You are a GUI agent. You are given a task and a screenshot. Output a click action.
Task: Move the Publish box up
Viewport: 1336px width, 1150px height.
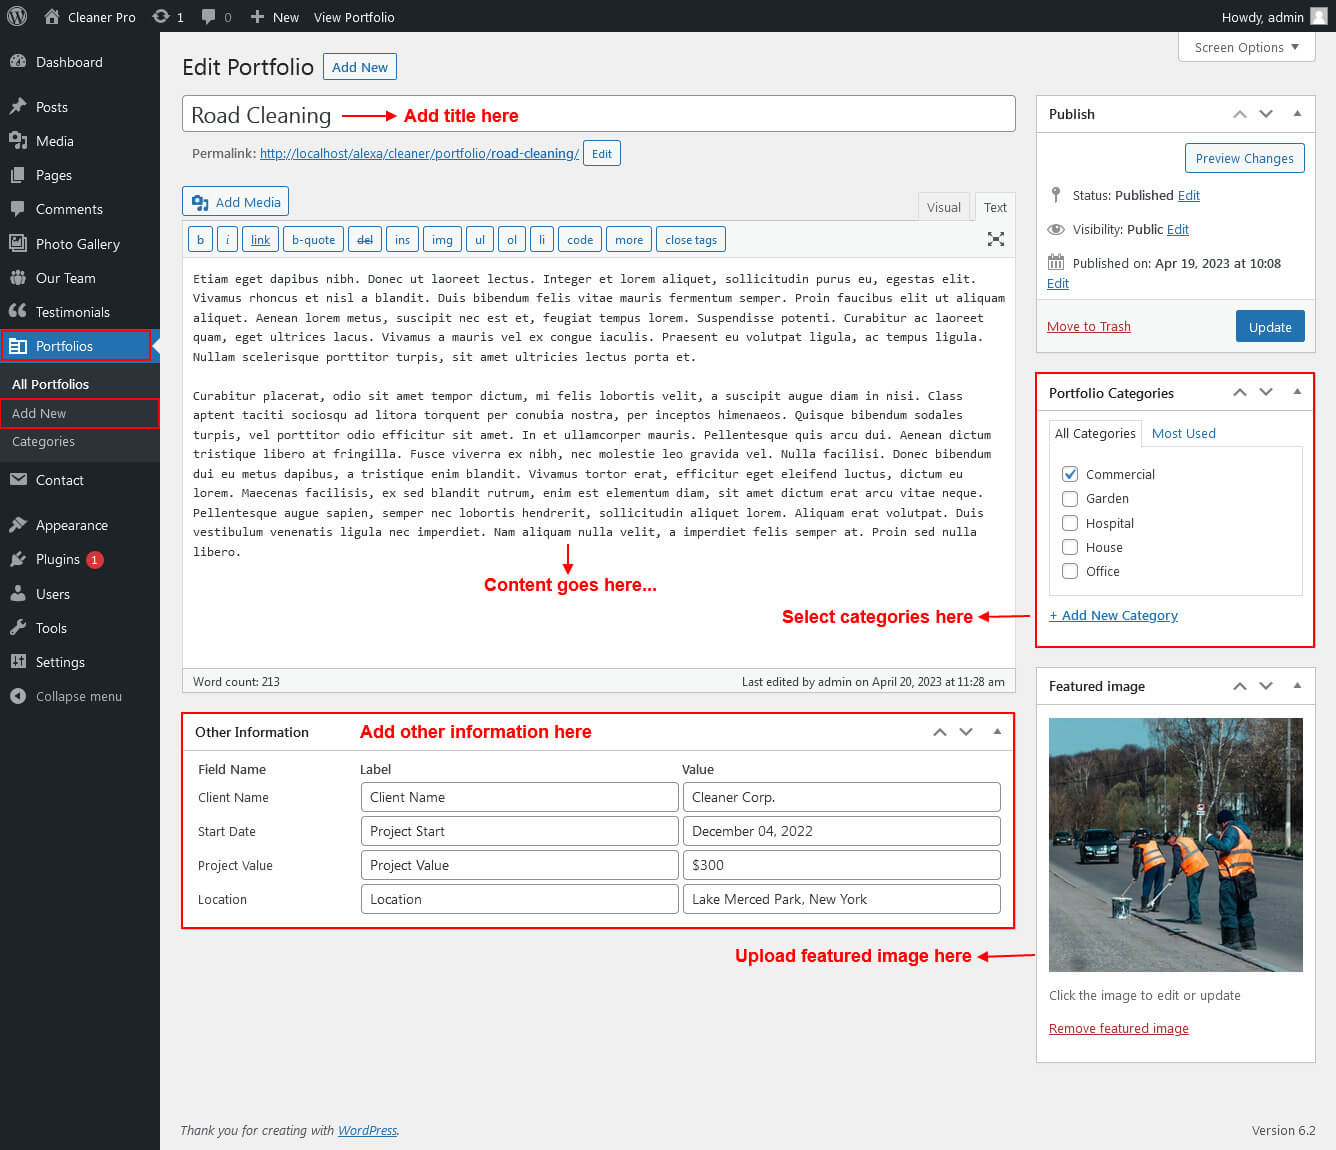click(x=1240, y=114)
